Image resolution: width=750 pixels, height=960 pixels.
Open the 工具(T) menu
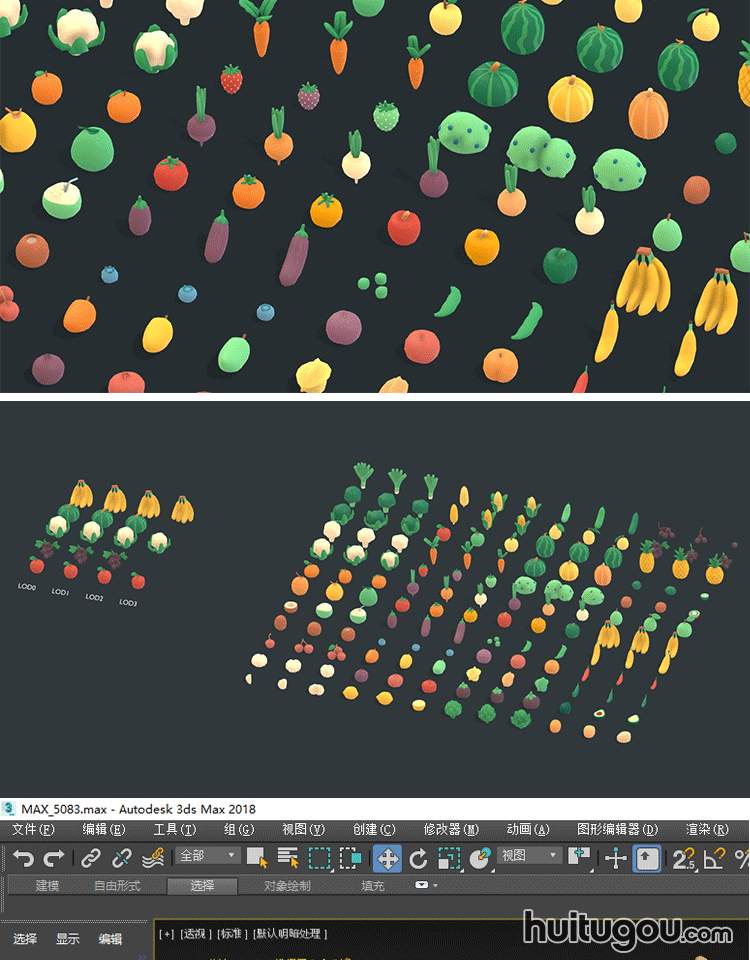coord(174,830)
